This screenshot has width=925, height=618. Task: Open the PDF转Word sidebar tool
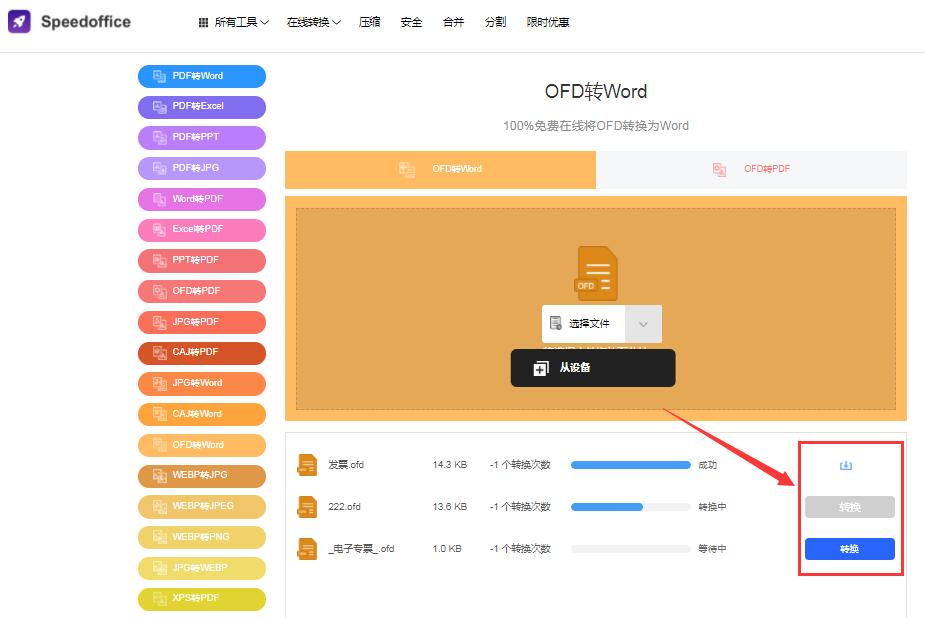click(x=202, y=76)
